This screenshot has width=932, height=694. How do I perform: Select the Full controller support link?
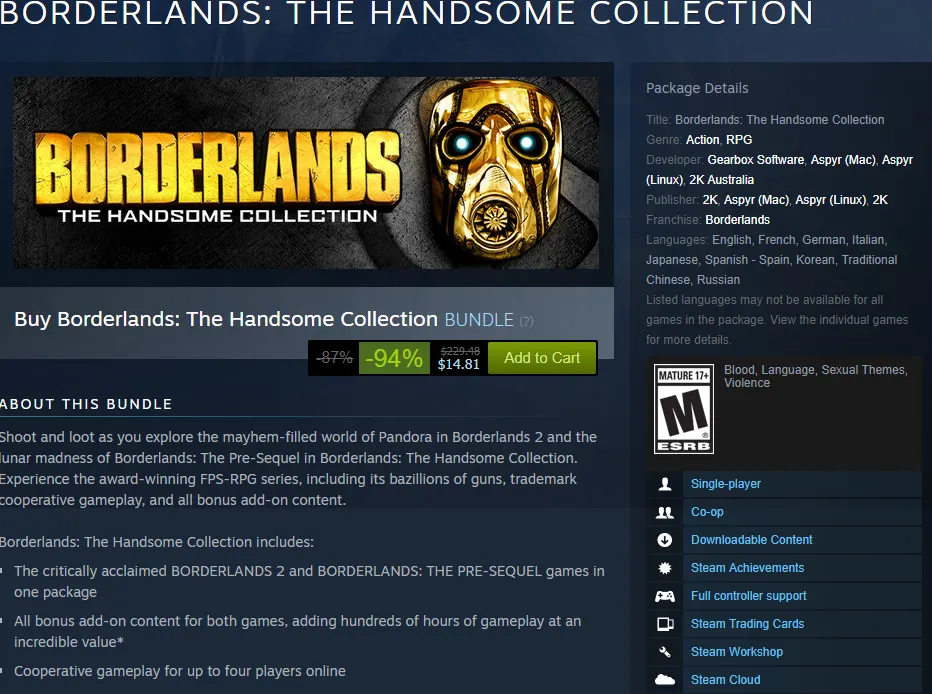tap(748, 595)
